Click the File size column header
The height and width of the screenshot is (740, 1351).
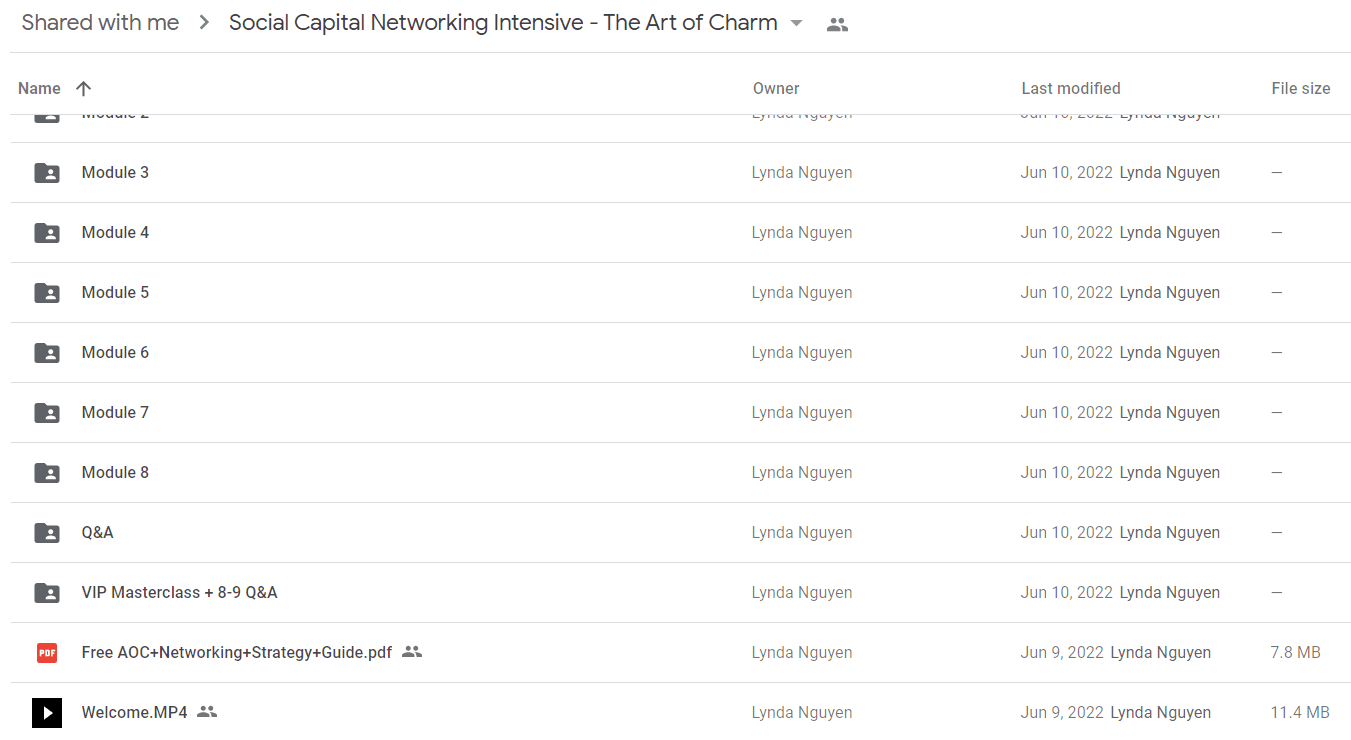tap(1301, 88)
